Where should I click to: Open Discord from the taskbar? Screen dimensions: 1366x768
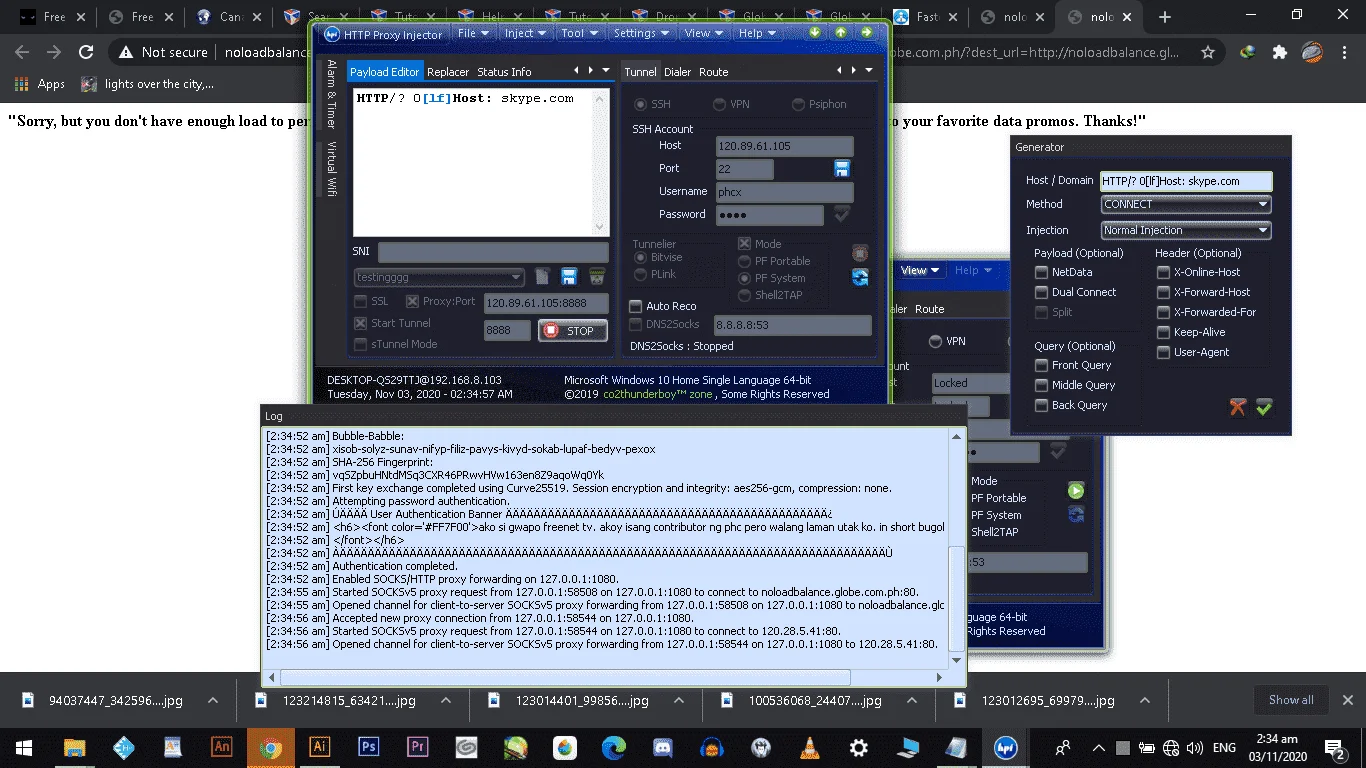pyautogui.click(x=662, y=747)
